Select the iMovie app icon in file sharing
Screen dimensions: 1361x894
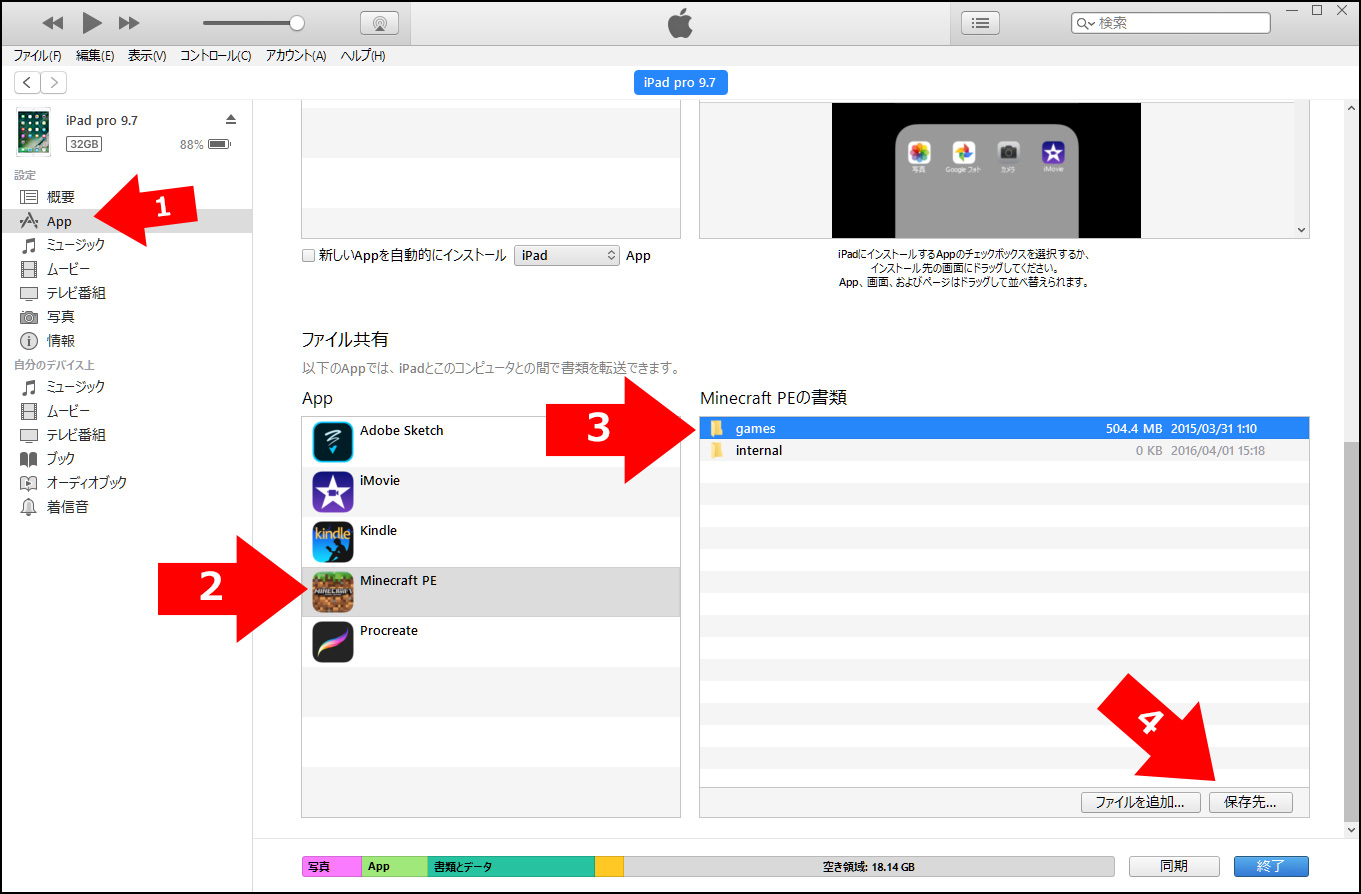tap(332, 491)
